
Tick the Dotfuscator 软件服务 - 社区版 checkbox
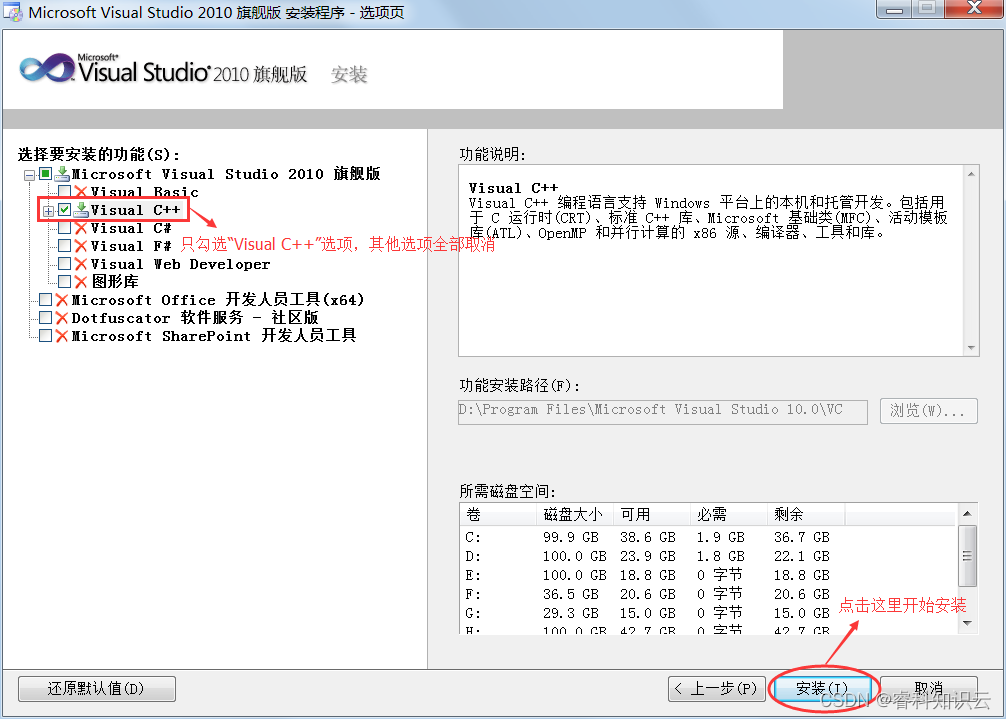tap(46, 317)
